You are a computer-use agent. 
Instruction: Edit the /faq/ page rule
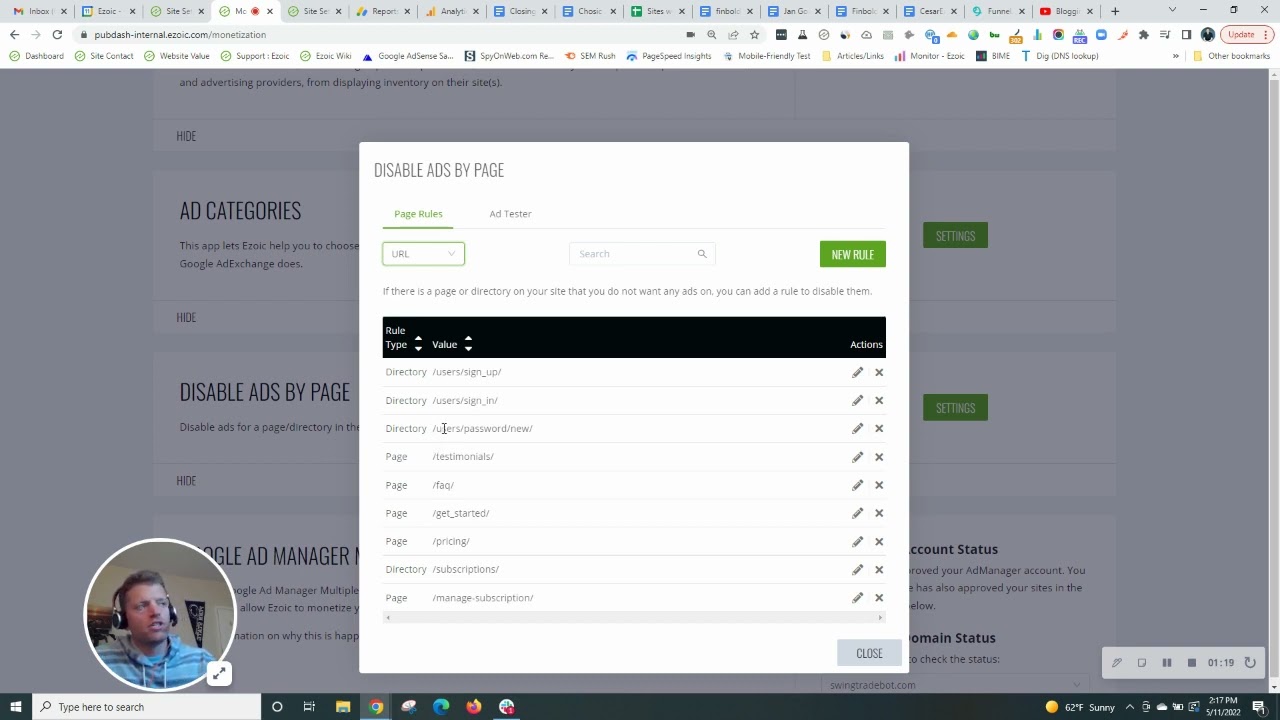pos(857,485)
